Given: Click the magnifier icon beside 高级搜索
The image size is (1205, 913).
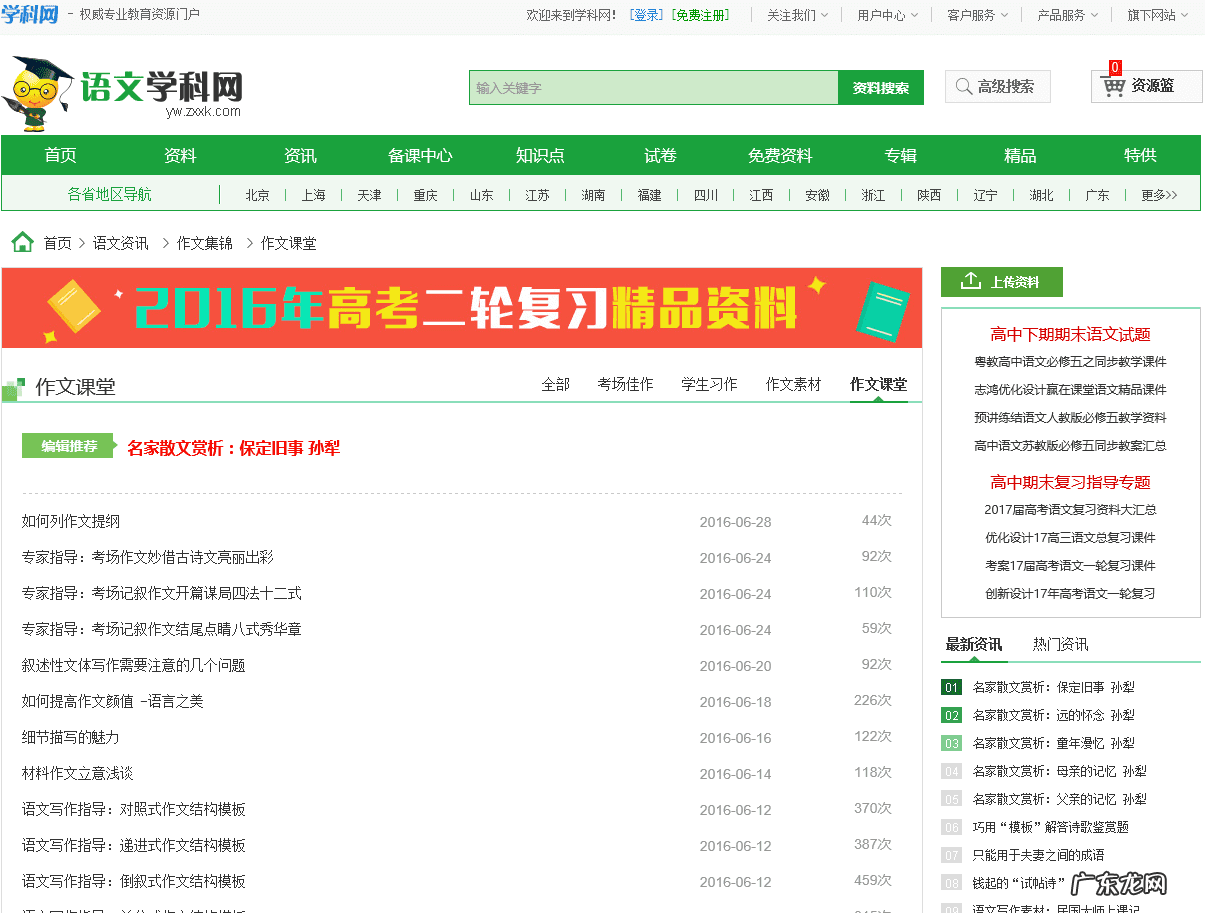Looking at the screenshot, I should tap(963, 87).
